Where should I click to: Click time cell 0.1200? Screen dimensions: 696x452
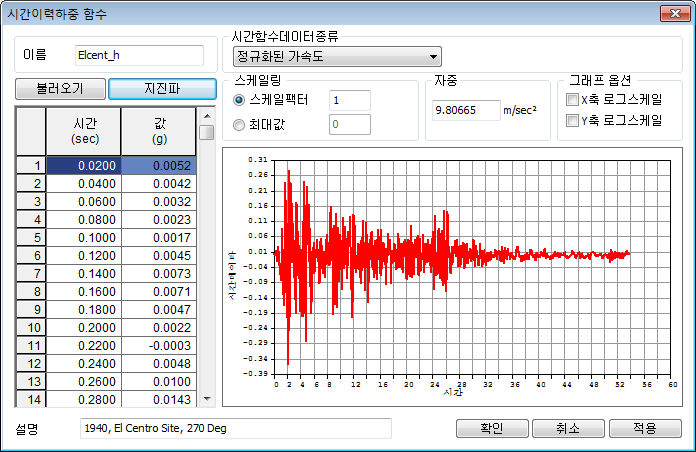pyautogui.click(x=83, y=256)
